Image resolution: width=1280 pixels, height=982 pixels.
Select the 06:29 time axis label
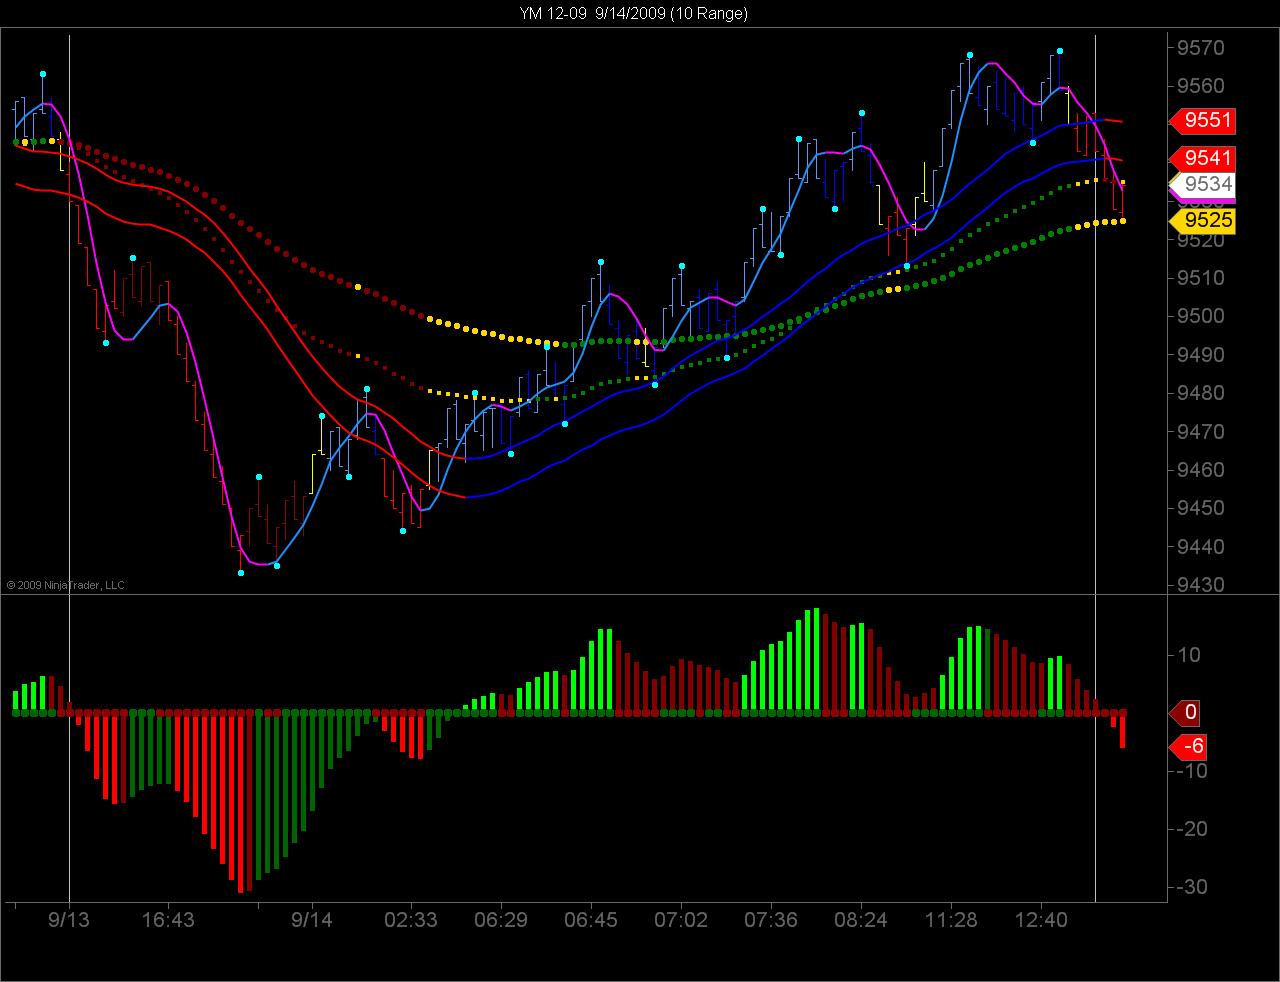501,919
